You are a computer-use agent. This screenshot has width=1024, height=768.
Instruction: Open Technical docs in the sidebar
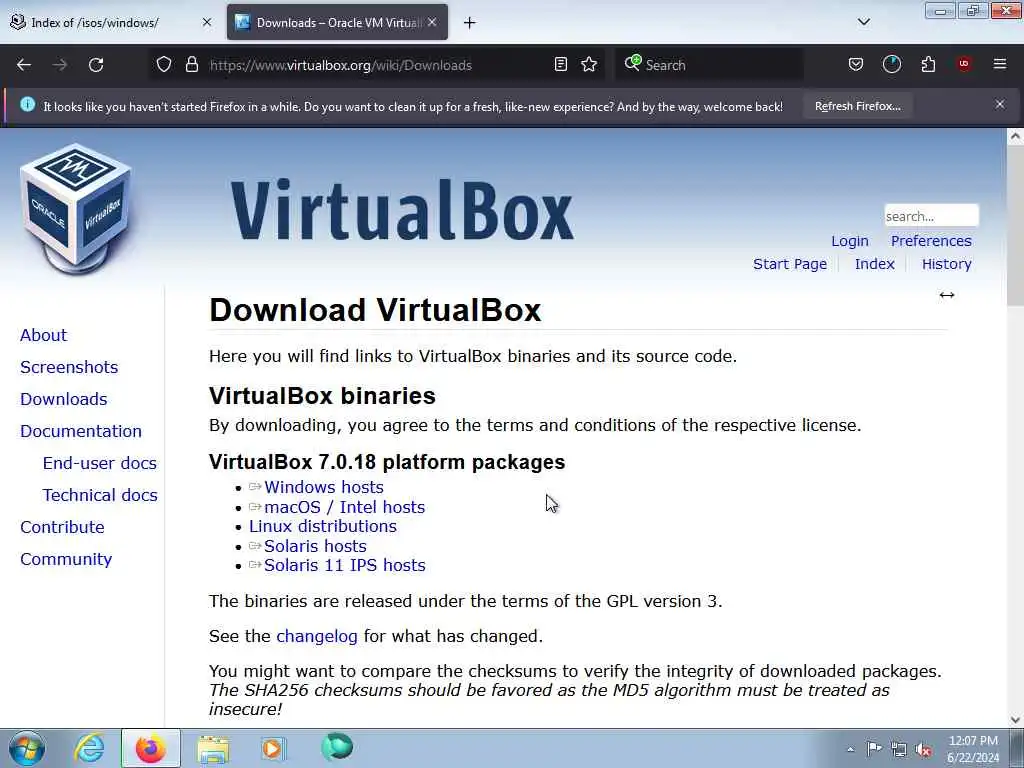click(100, 495)
